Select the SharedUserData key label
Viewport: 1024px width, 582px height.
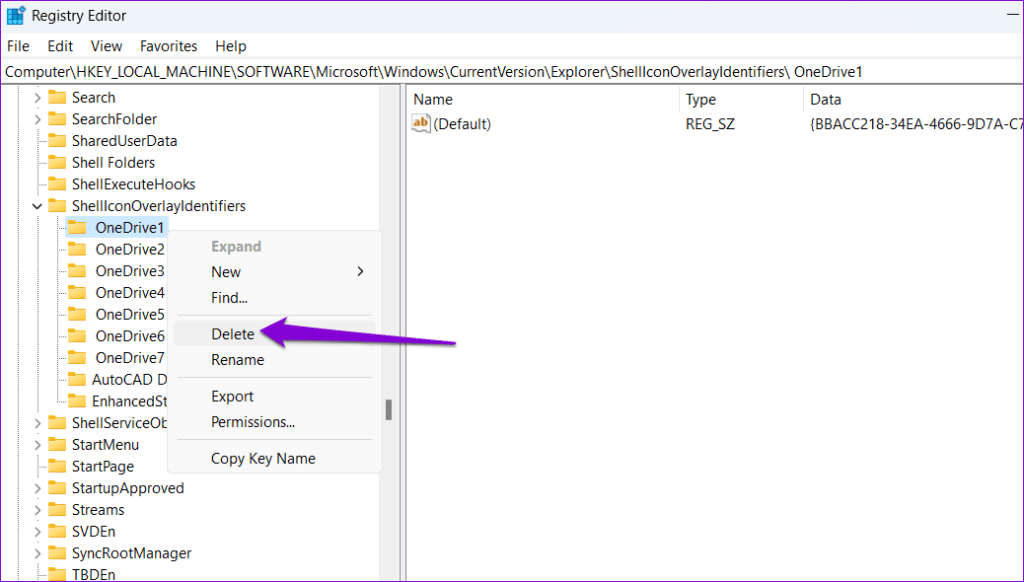pyautogui.click(x=124, y=141)
